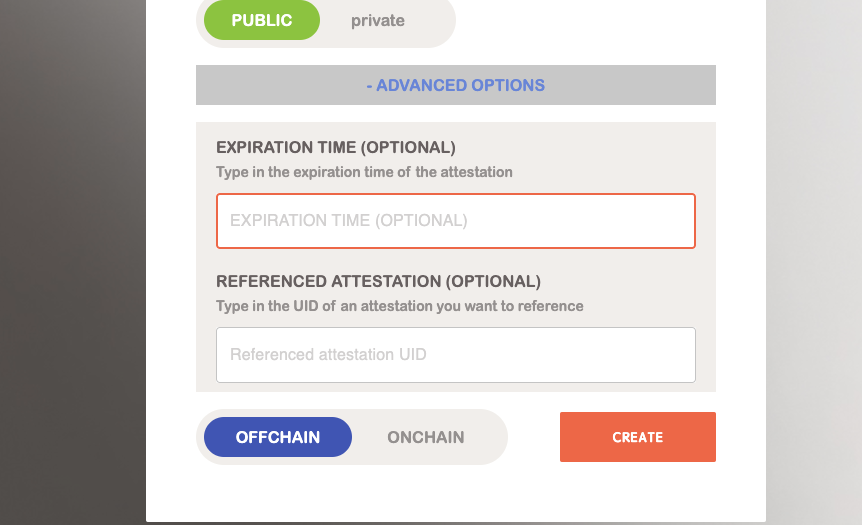Click the EXPIRATION TIME (OPTIONAL) label
The width and height of the screenshot is (862, 525).
click(335, 147)
